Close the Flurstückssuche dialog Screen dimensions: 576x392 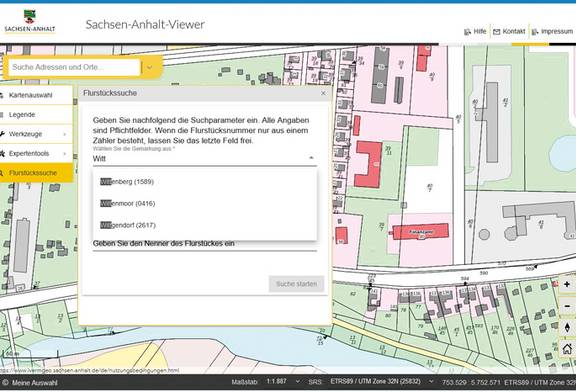tap(323, 93)
